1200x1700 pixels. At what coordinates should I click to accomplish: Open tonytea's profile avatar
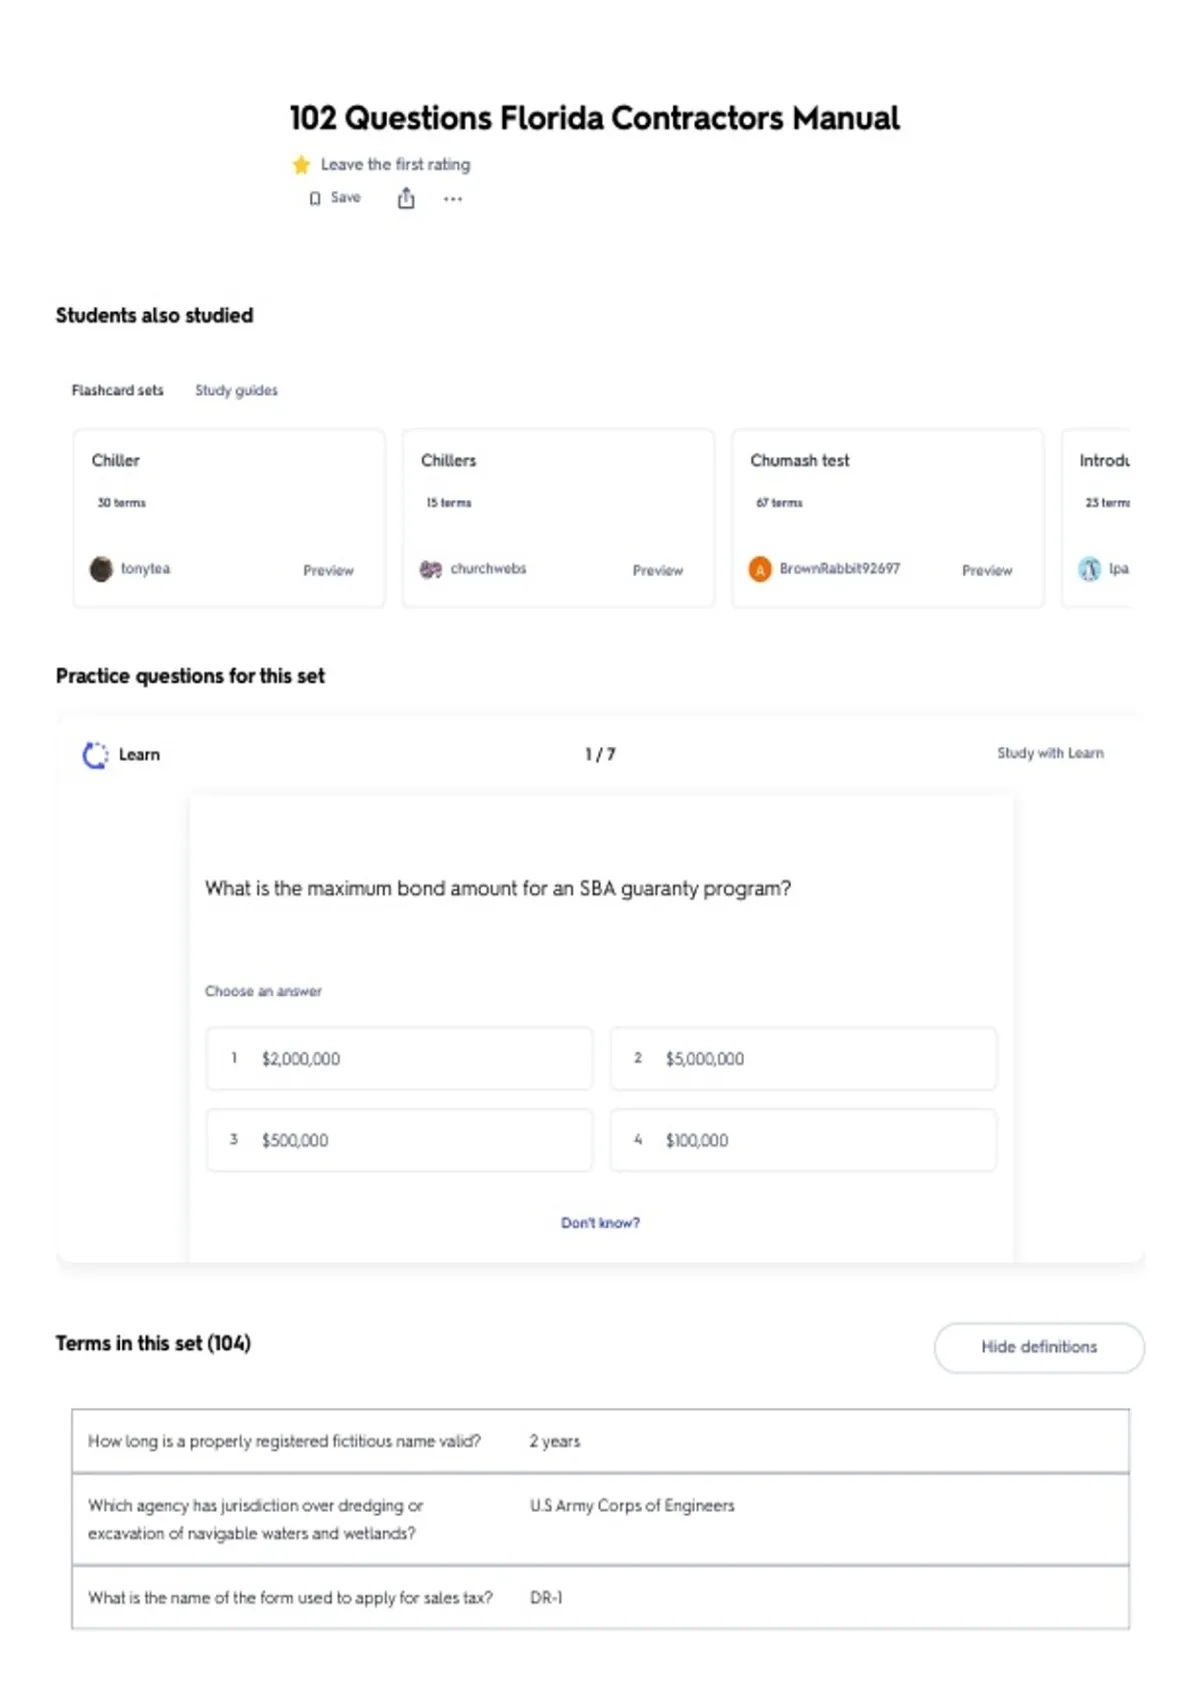pos(101,569)
